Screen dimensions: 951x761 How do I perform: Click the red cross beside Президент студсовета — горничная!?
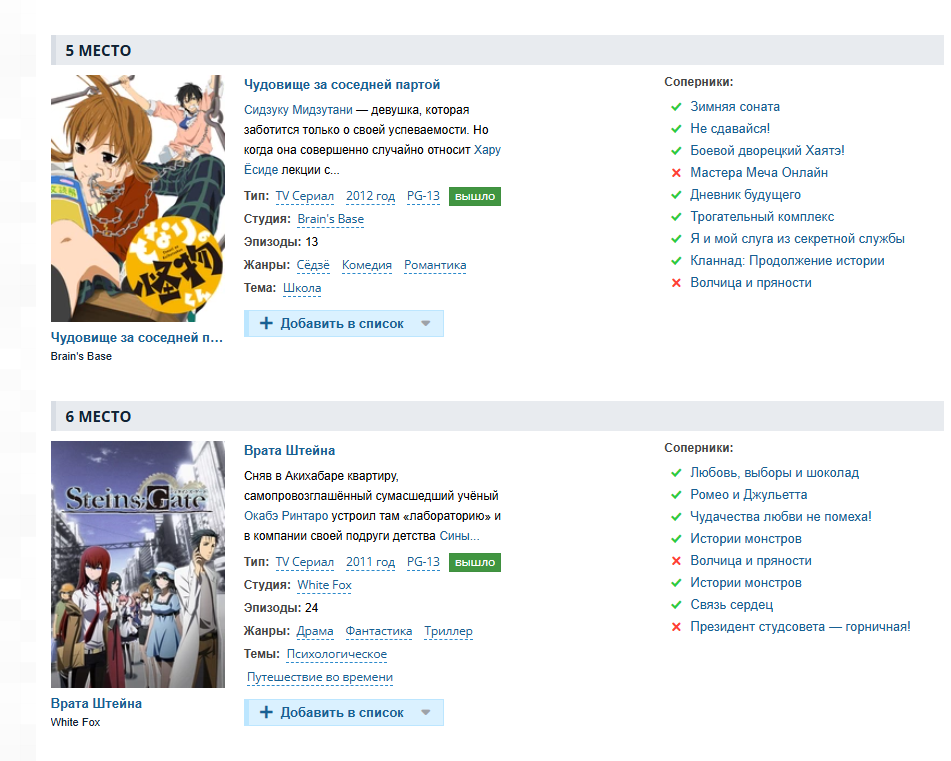[x=676, y=627]
